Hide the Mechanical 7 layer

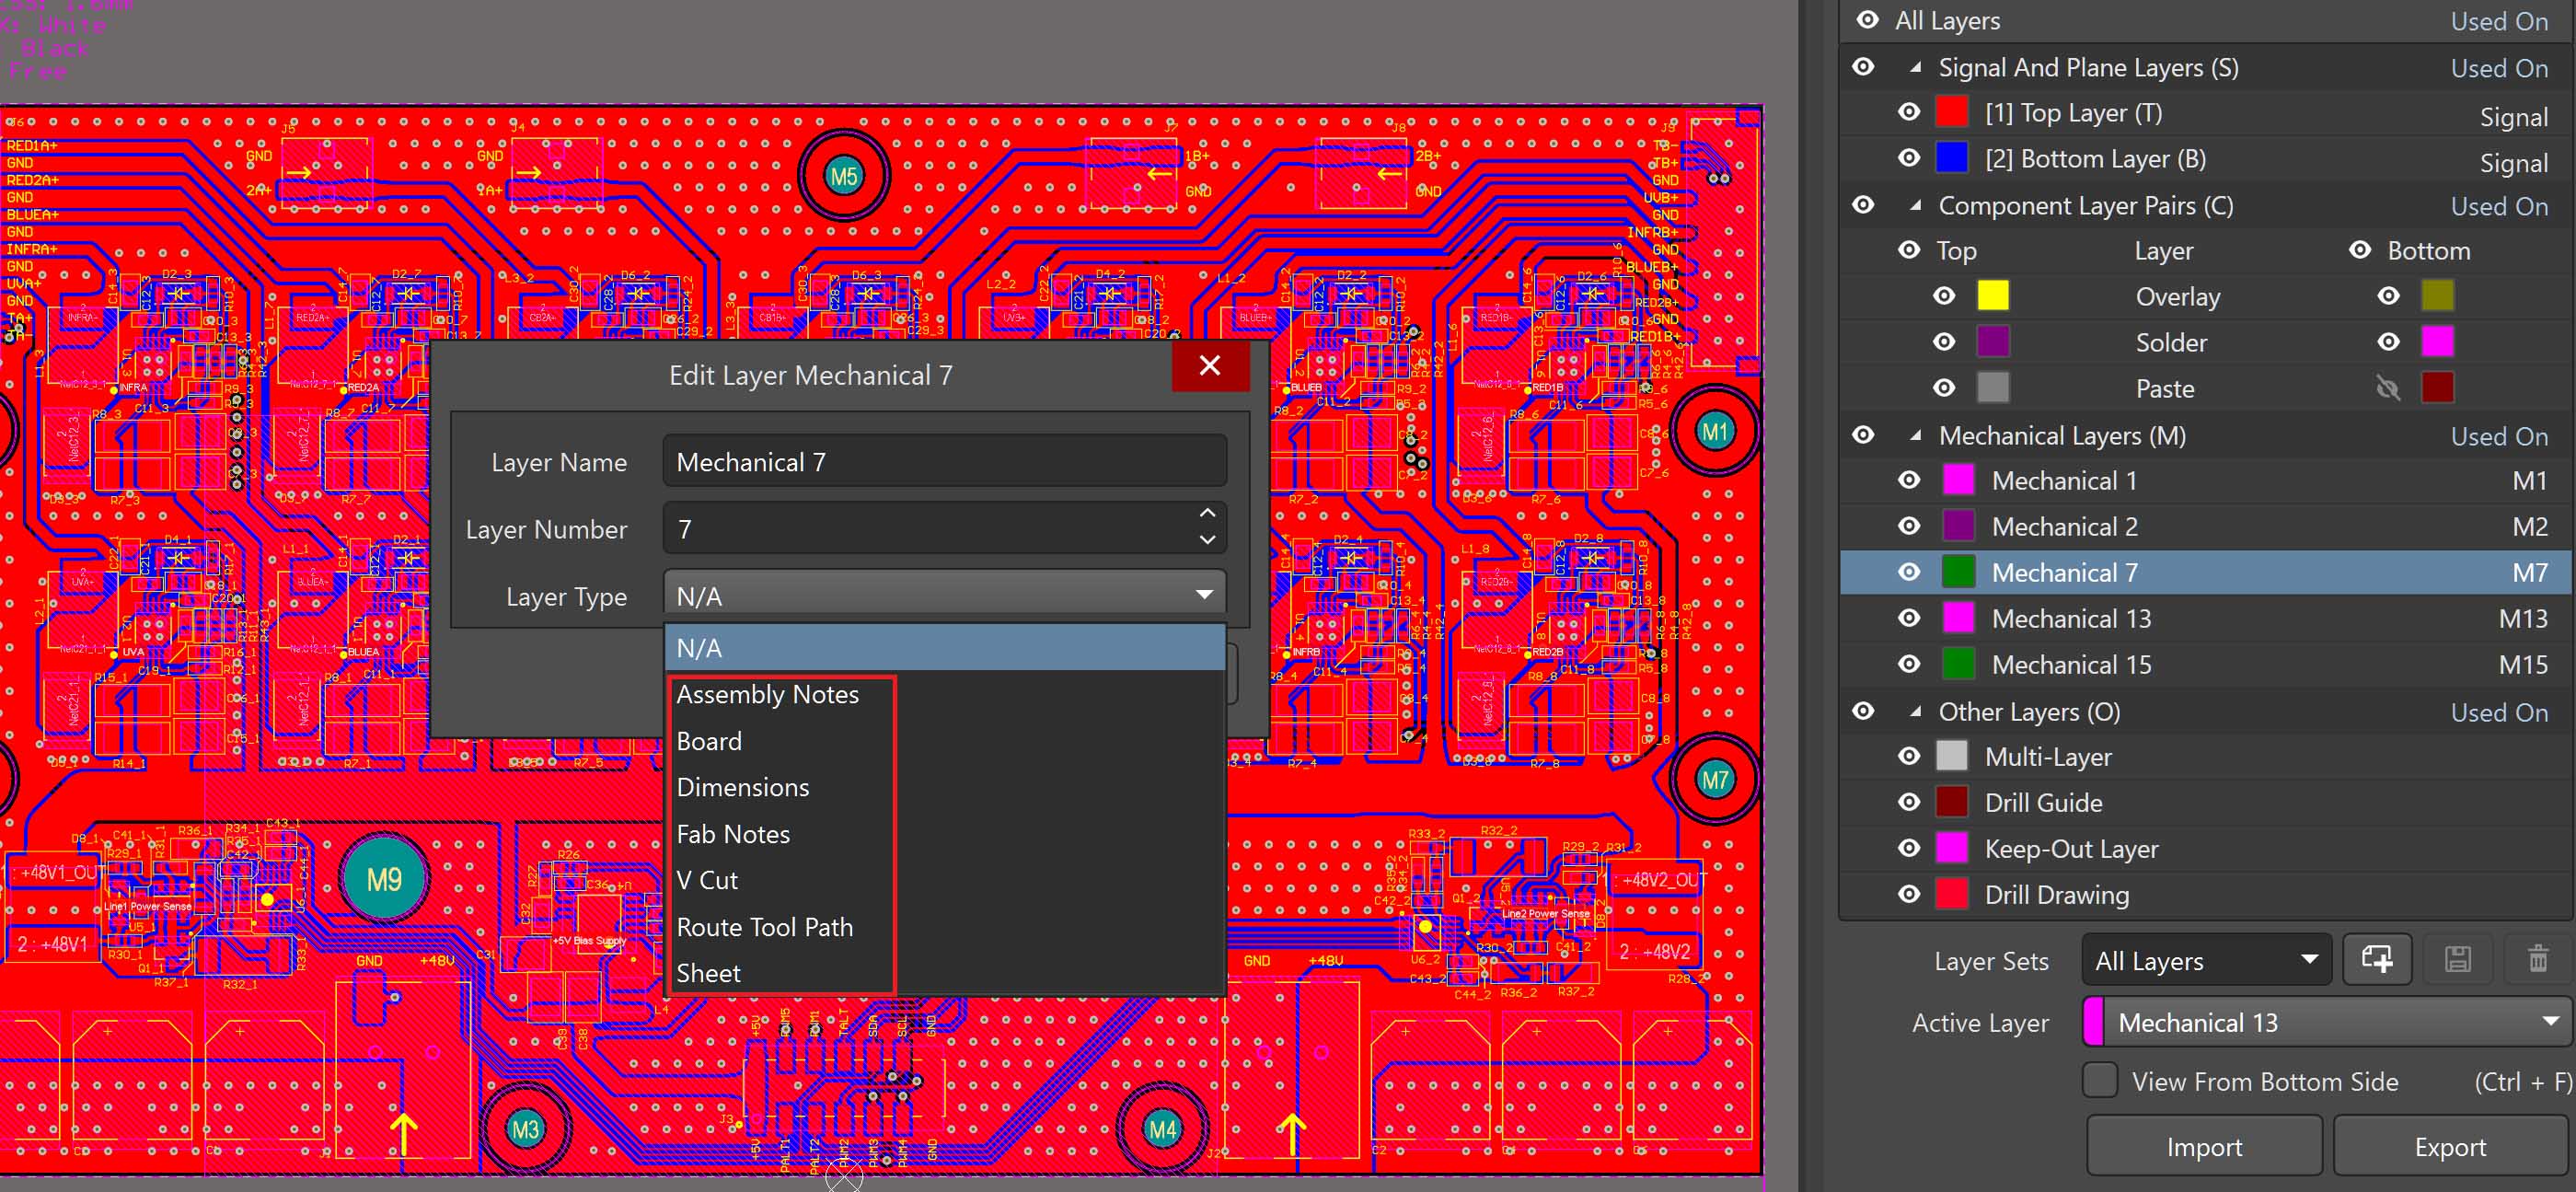1909,572
